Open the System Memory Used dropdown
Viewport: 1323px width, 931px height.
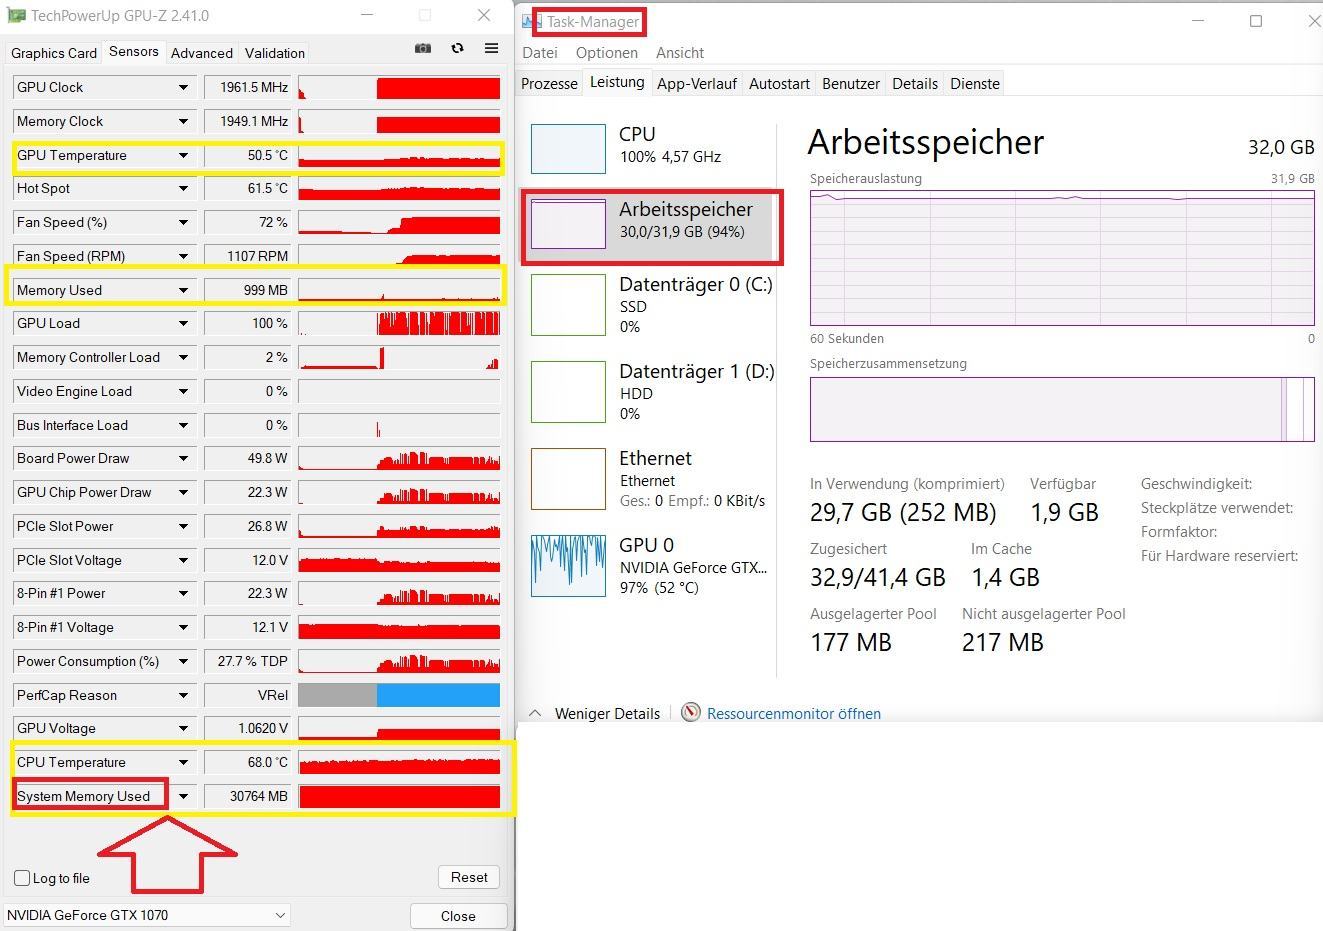[x=183, y=797]
